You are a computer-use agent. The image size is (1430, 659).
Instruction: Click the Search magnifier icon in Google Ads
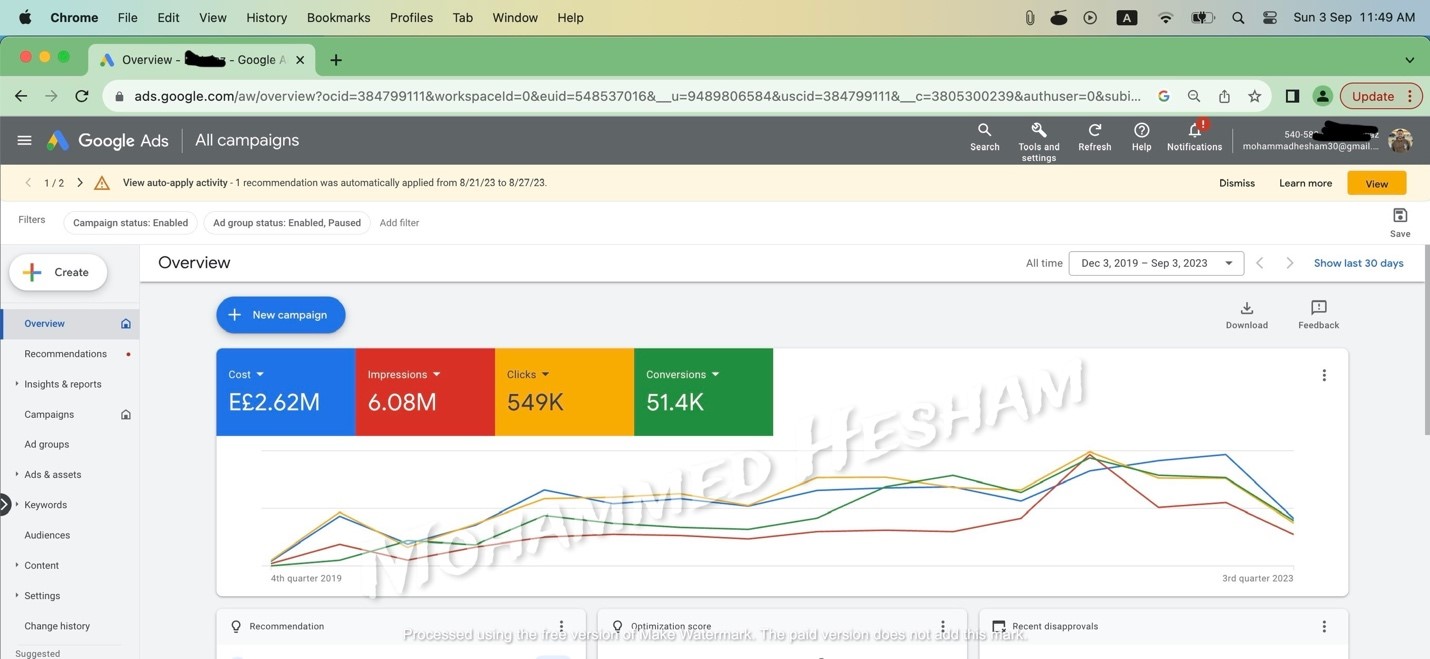[x=984, y=131]
